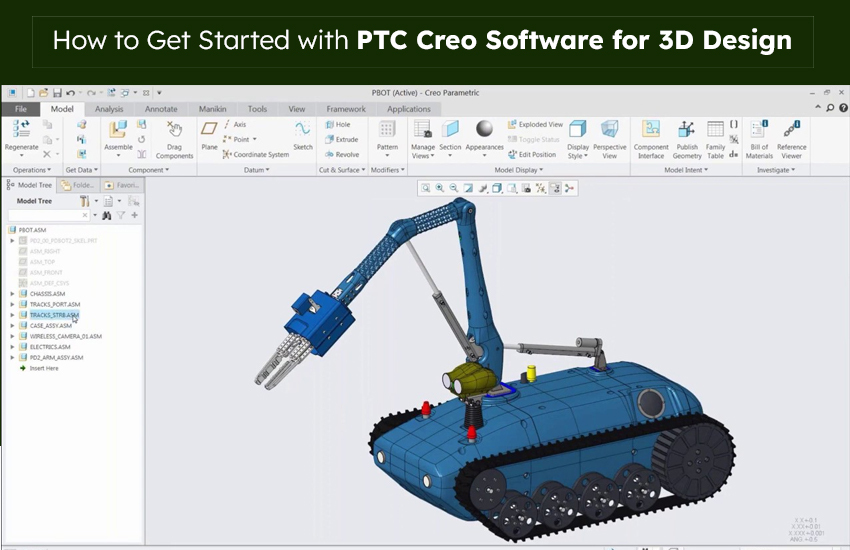
Task: Open Appearances sphere icon
Action: (x=484, y=130)
